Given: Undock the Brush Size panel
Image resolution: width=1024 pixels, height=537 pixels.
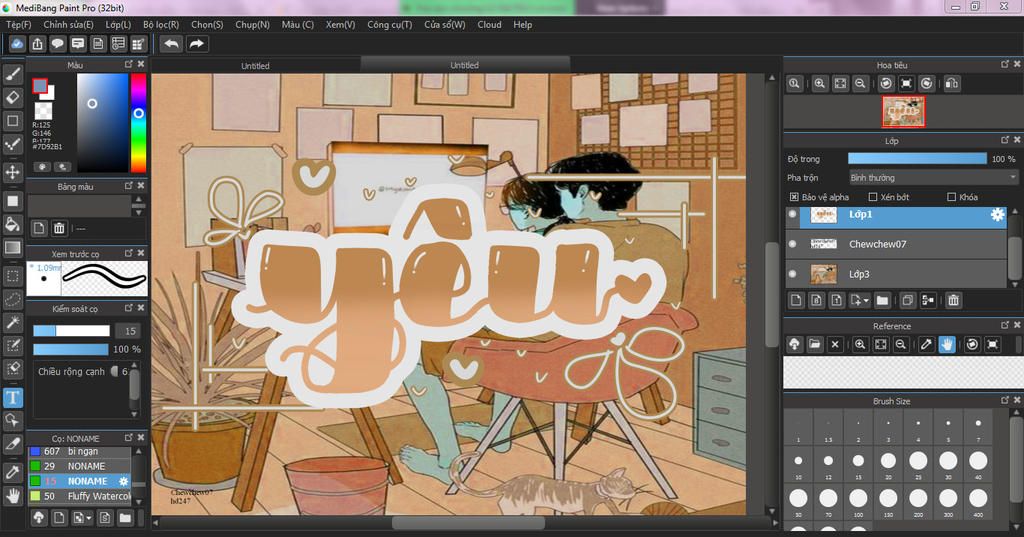Looking at the screenshot, I should click(x=1005, y=400).
